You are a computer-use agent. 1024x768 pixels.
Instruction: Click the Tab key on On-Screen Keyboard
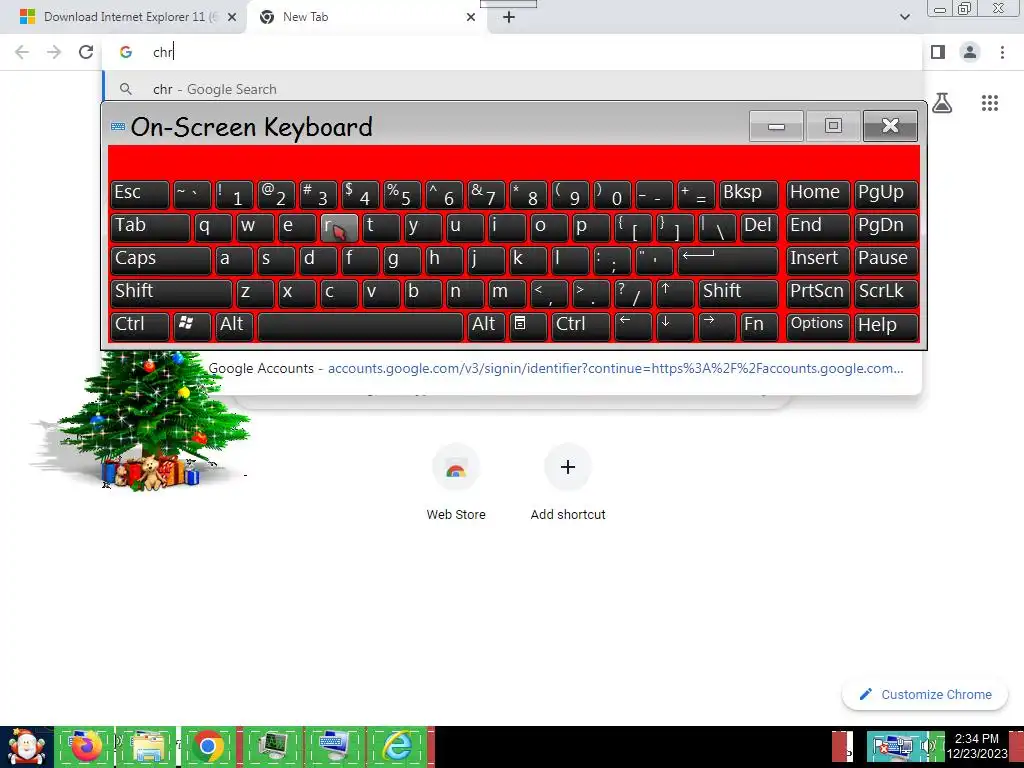pos(150,227)
